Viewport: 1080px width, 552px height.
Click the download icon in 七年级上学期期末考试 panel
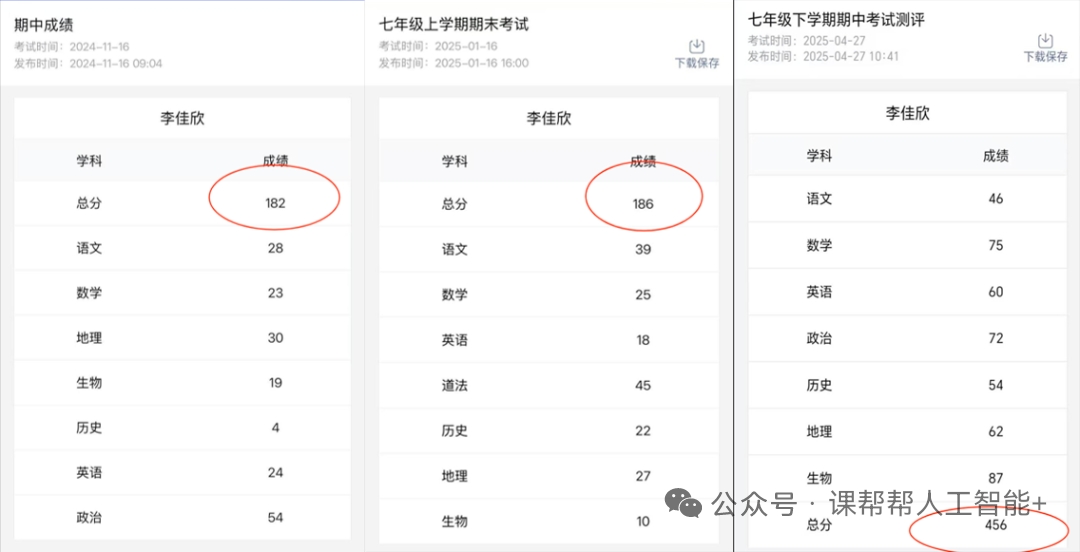(x=697, y=46)
